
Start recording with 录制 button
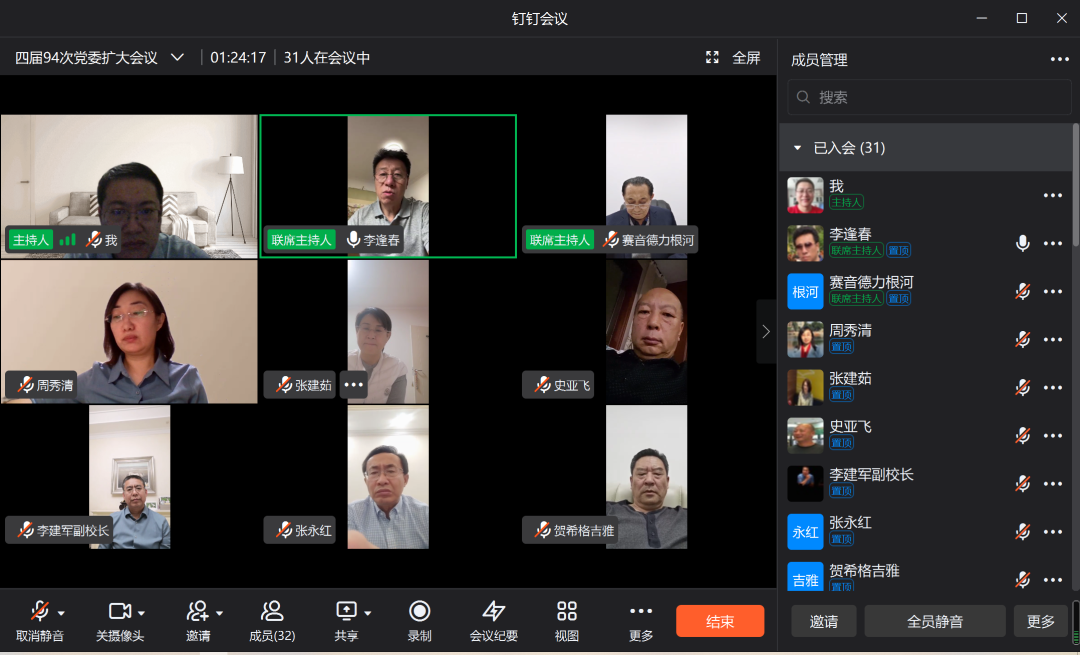pyautogui.click(x=419, y=621)
